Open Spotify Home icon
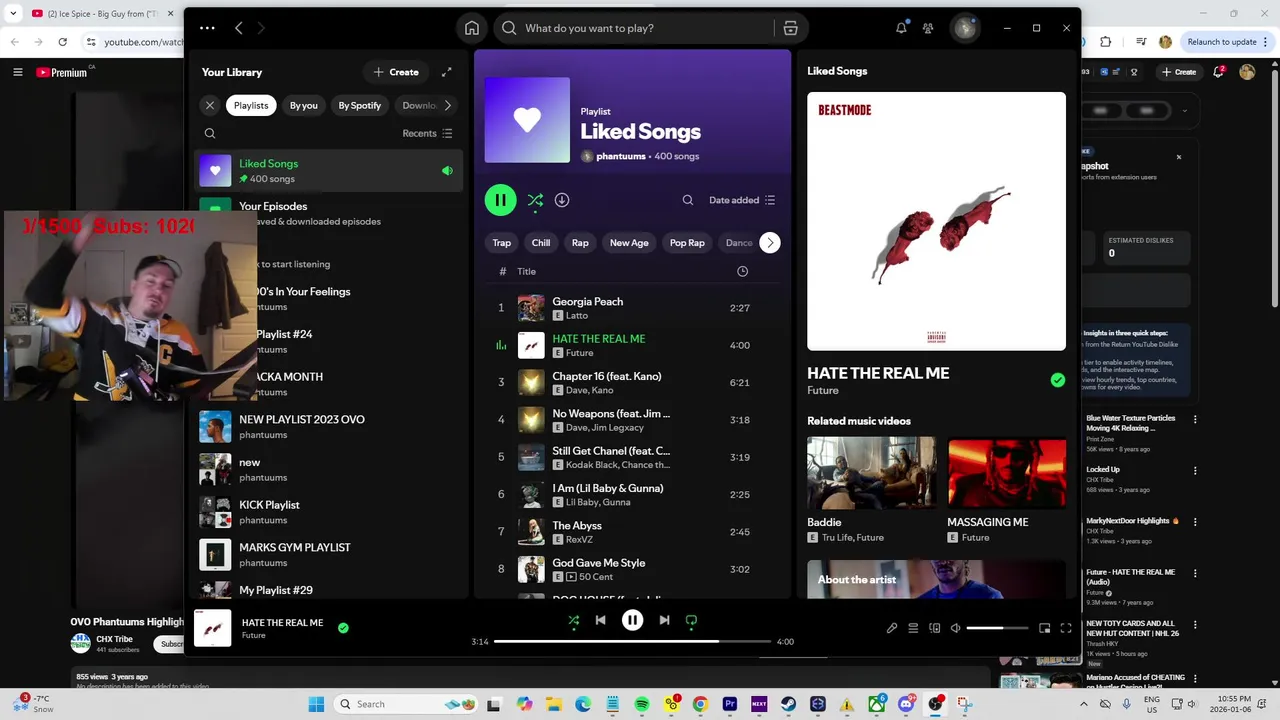 tap(472, 28)
